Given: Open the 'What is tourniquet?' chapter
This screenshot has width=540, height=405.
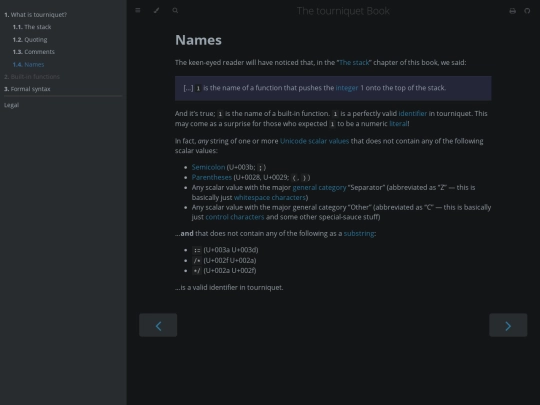Looking at the screenshot, I should [x=35, y=14].
